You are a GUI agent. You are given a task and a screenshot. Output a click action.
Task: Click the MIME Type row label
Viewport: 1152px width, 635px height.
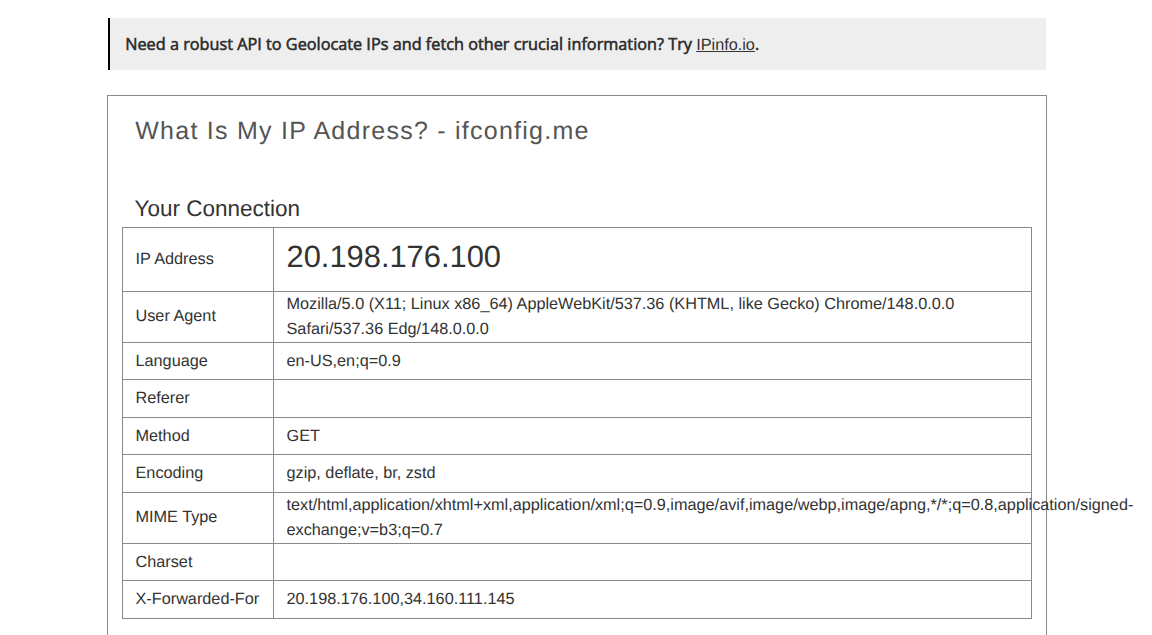(x=176, y=517)
